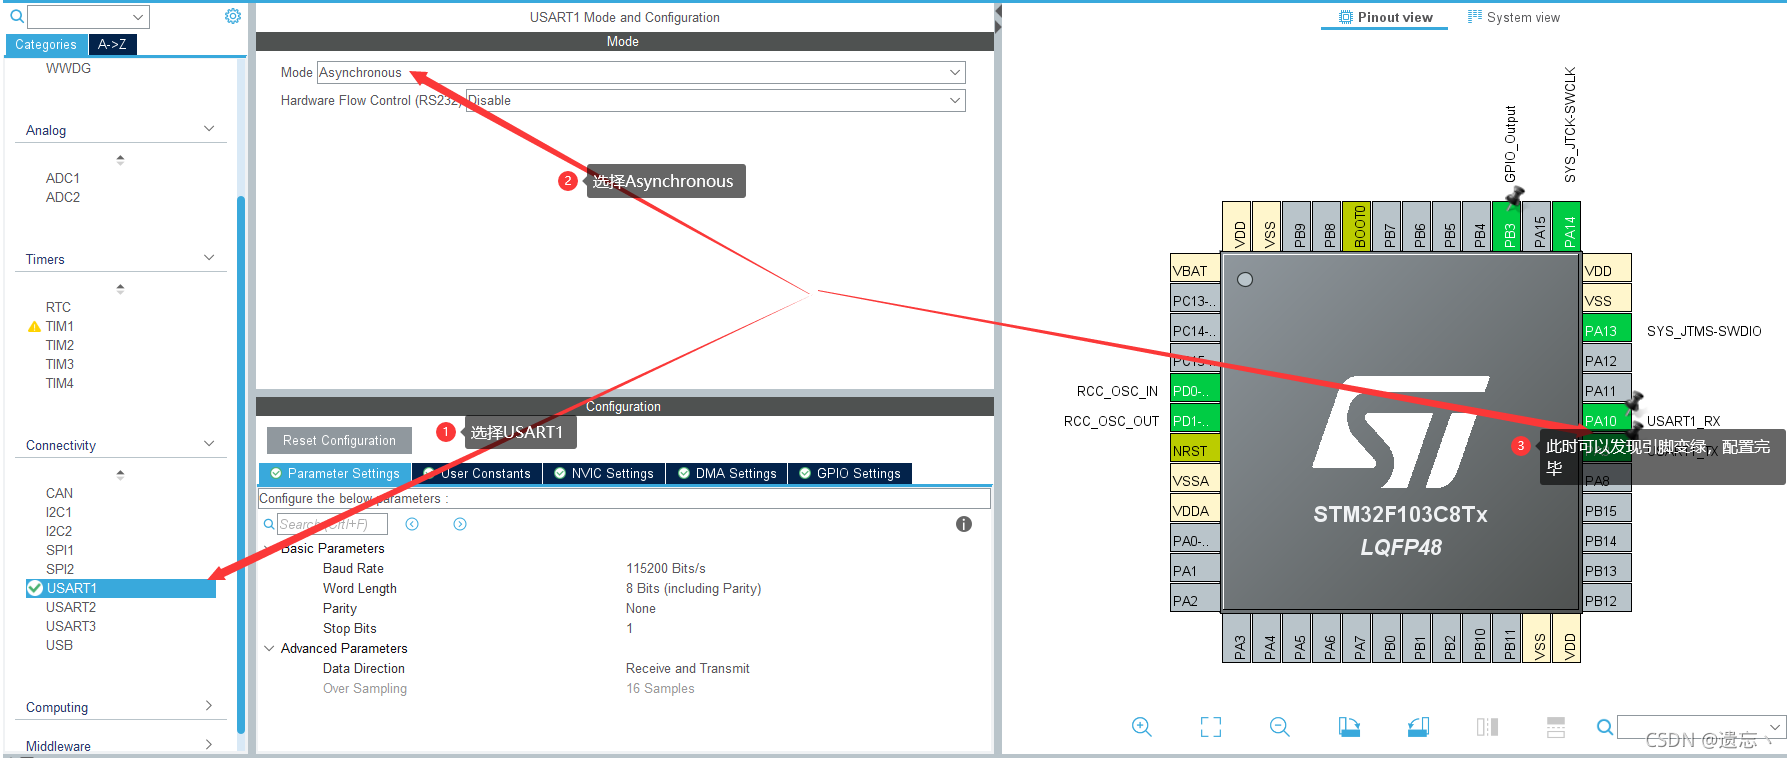Viewport: 1787px width, 758px height.
Task: Open the pin search dropdown at bottom right
Action: [1776, 727]
